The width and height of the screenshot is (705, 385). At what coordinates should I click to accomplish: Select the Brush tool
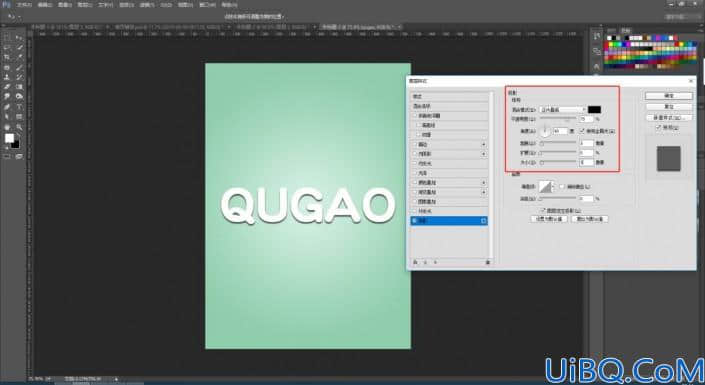point(19,67)
